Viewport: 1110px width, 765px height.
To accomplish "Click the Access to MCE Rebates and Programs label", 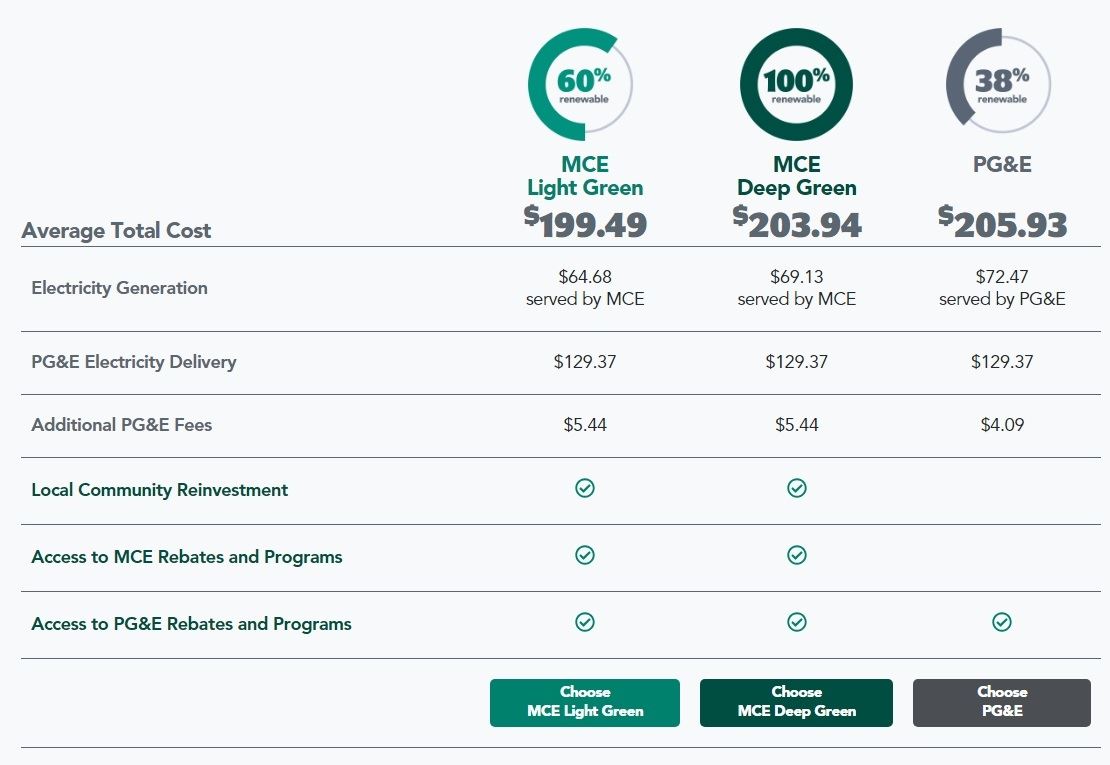I will click(187, 557).
